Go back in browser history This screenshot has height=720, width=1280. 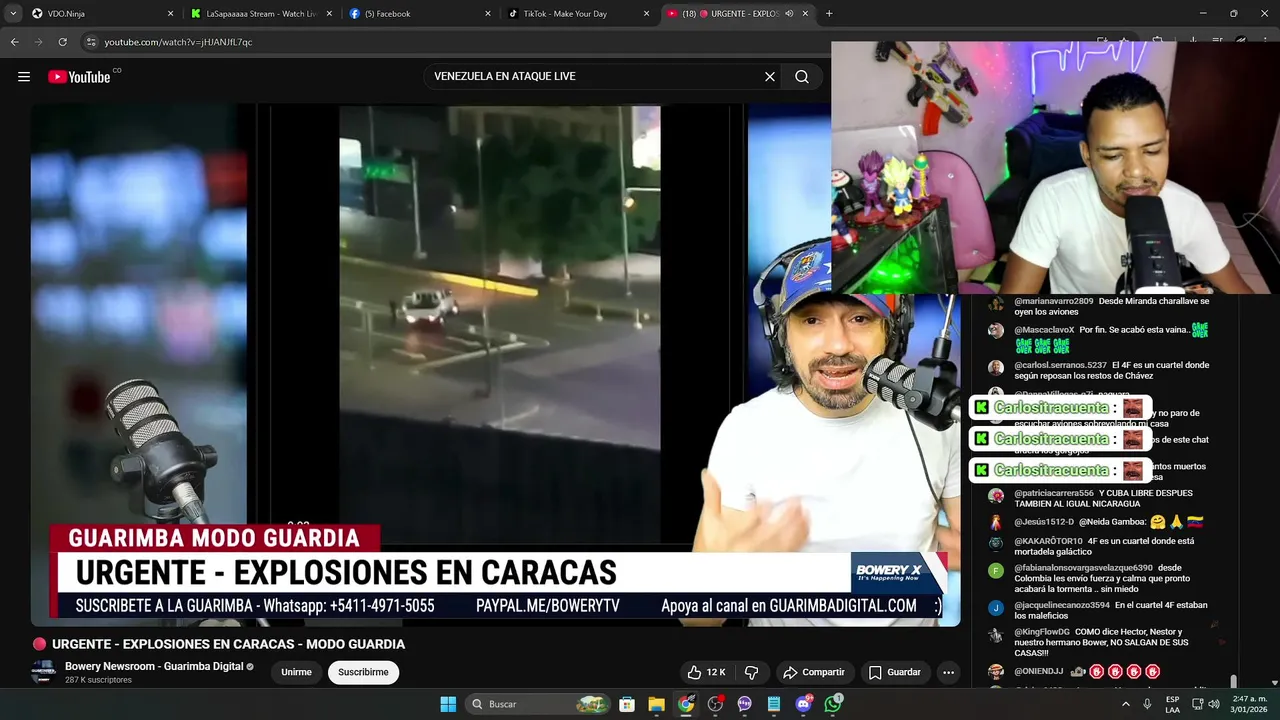[x=15, y=42]
